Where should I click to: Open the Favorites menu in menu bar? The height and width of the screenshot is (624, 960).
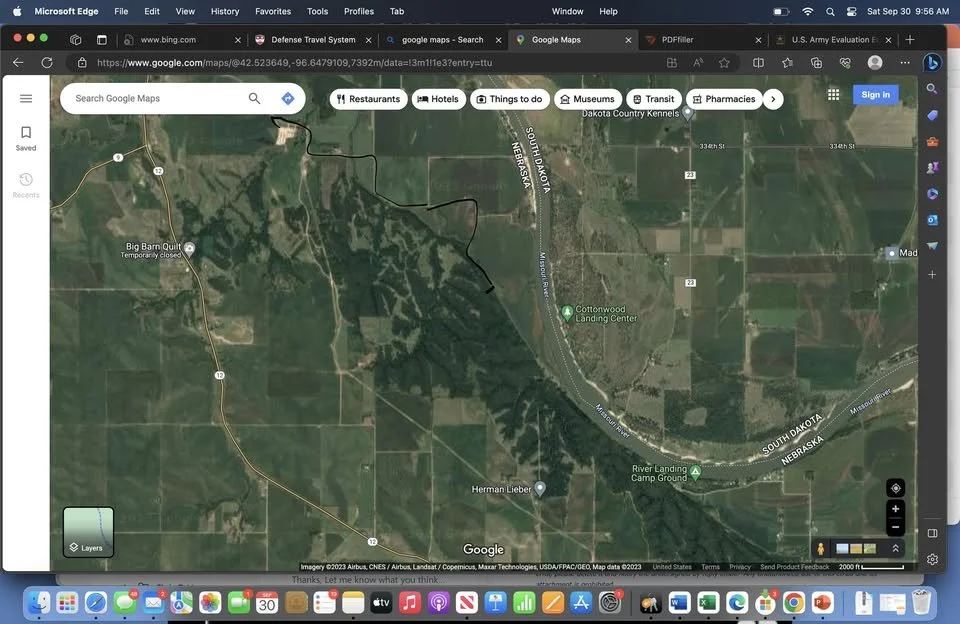pyautogui.click(x=272, y=11)
